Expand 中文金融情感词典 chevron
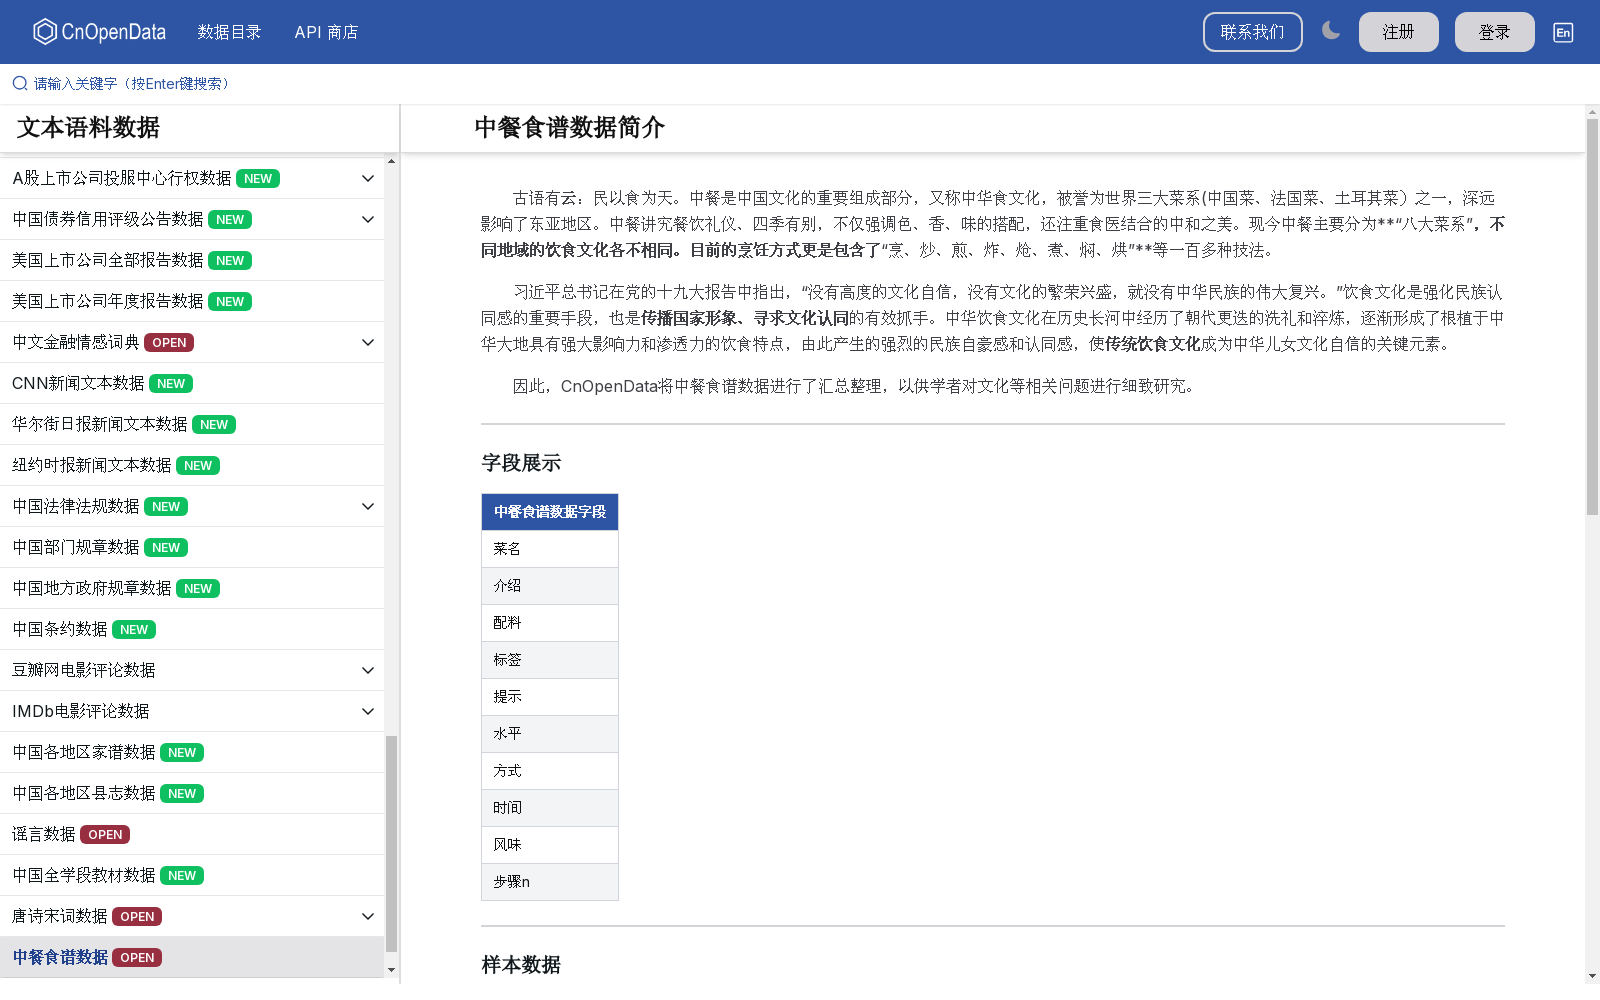This screenshot has width=1600, height=1000. click(x=368, y=342)
